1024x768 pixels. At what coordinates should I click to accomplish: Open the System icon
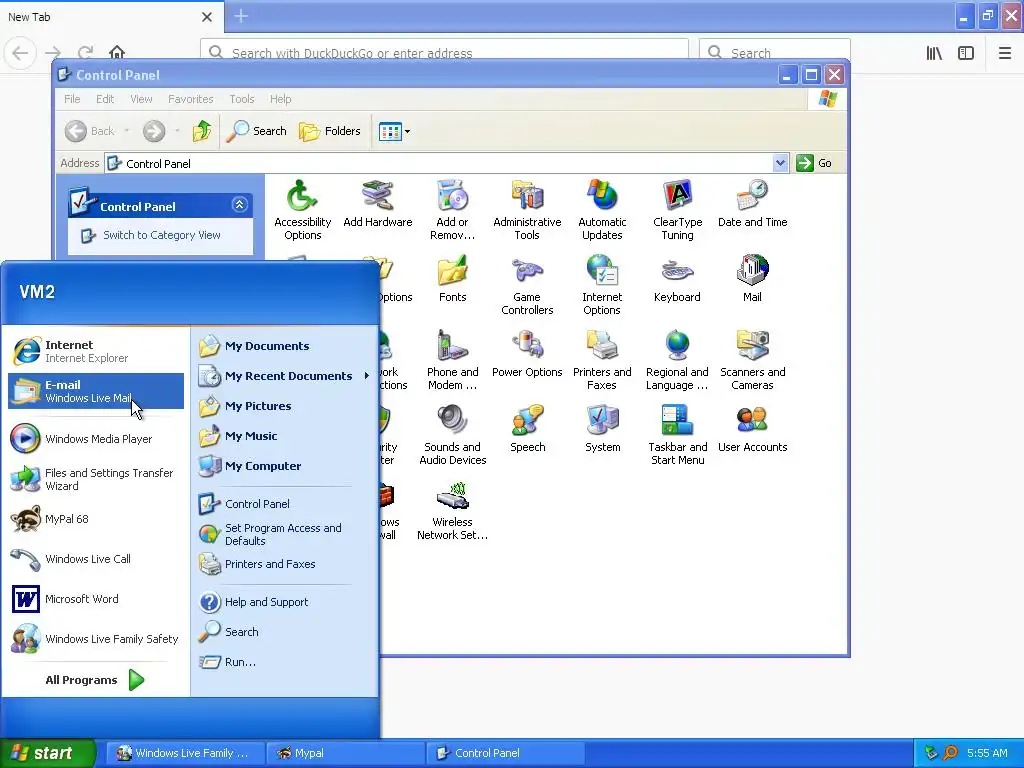point(602,428)
